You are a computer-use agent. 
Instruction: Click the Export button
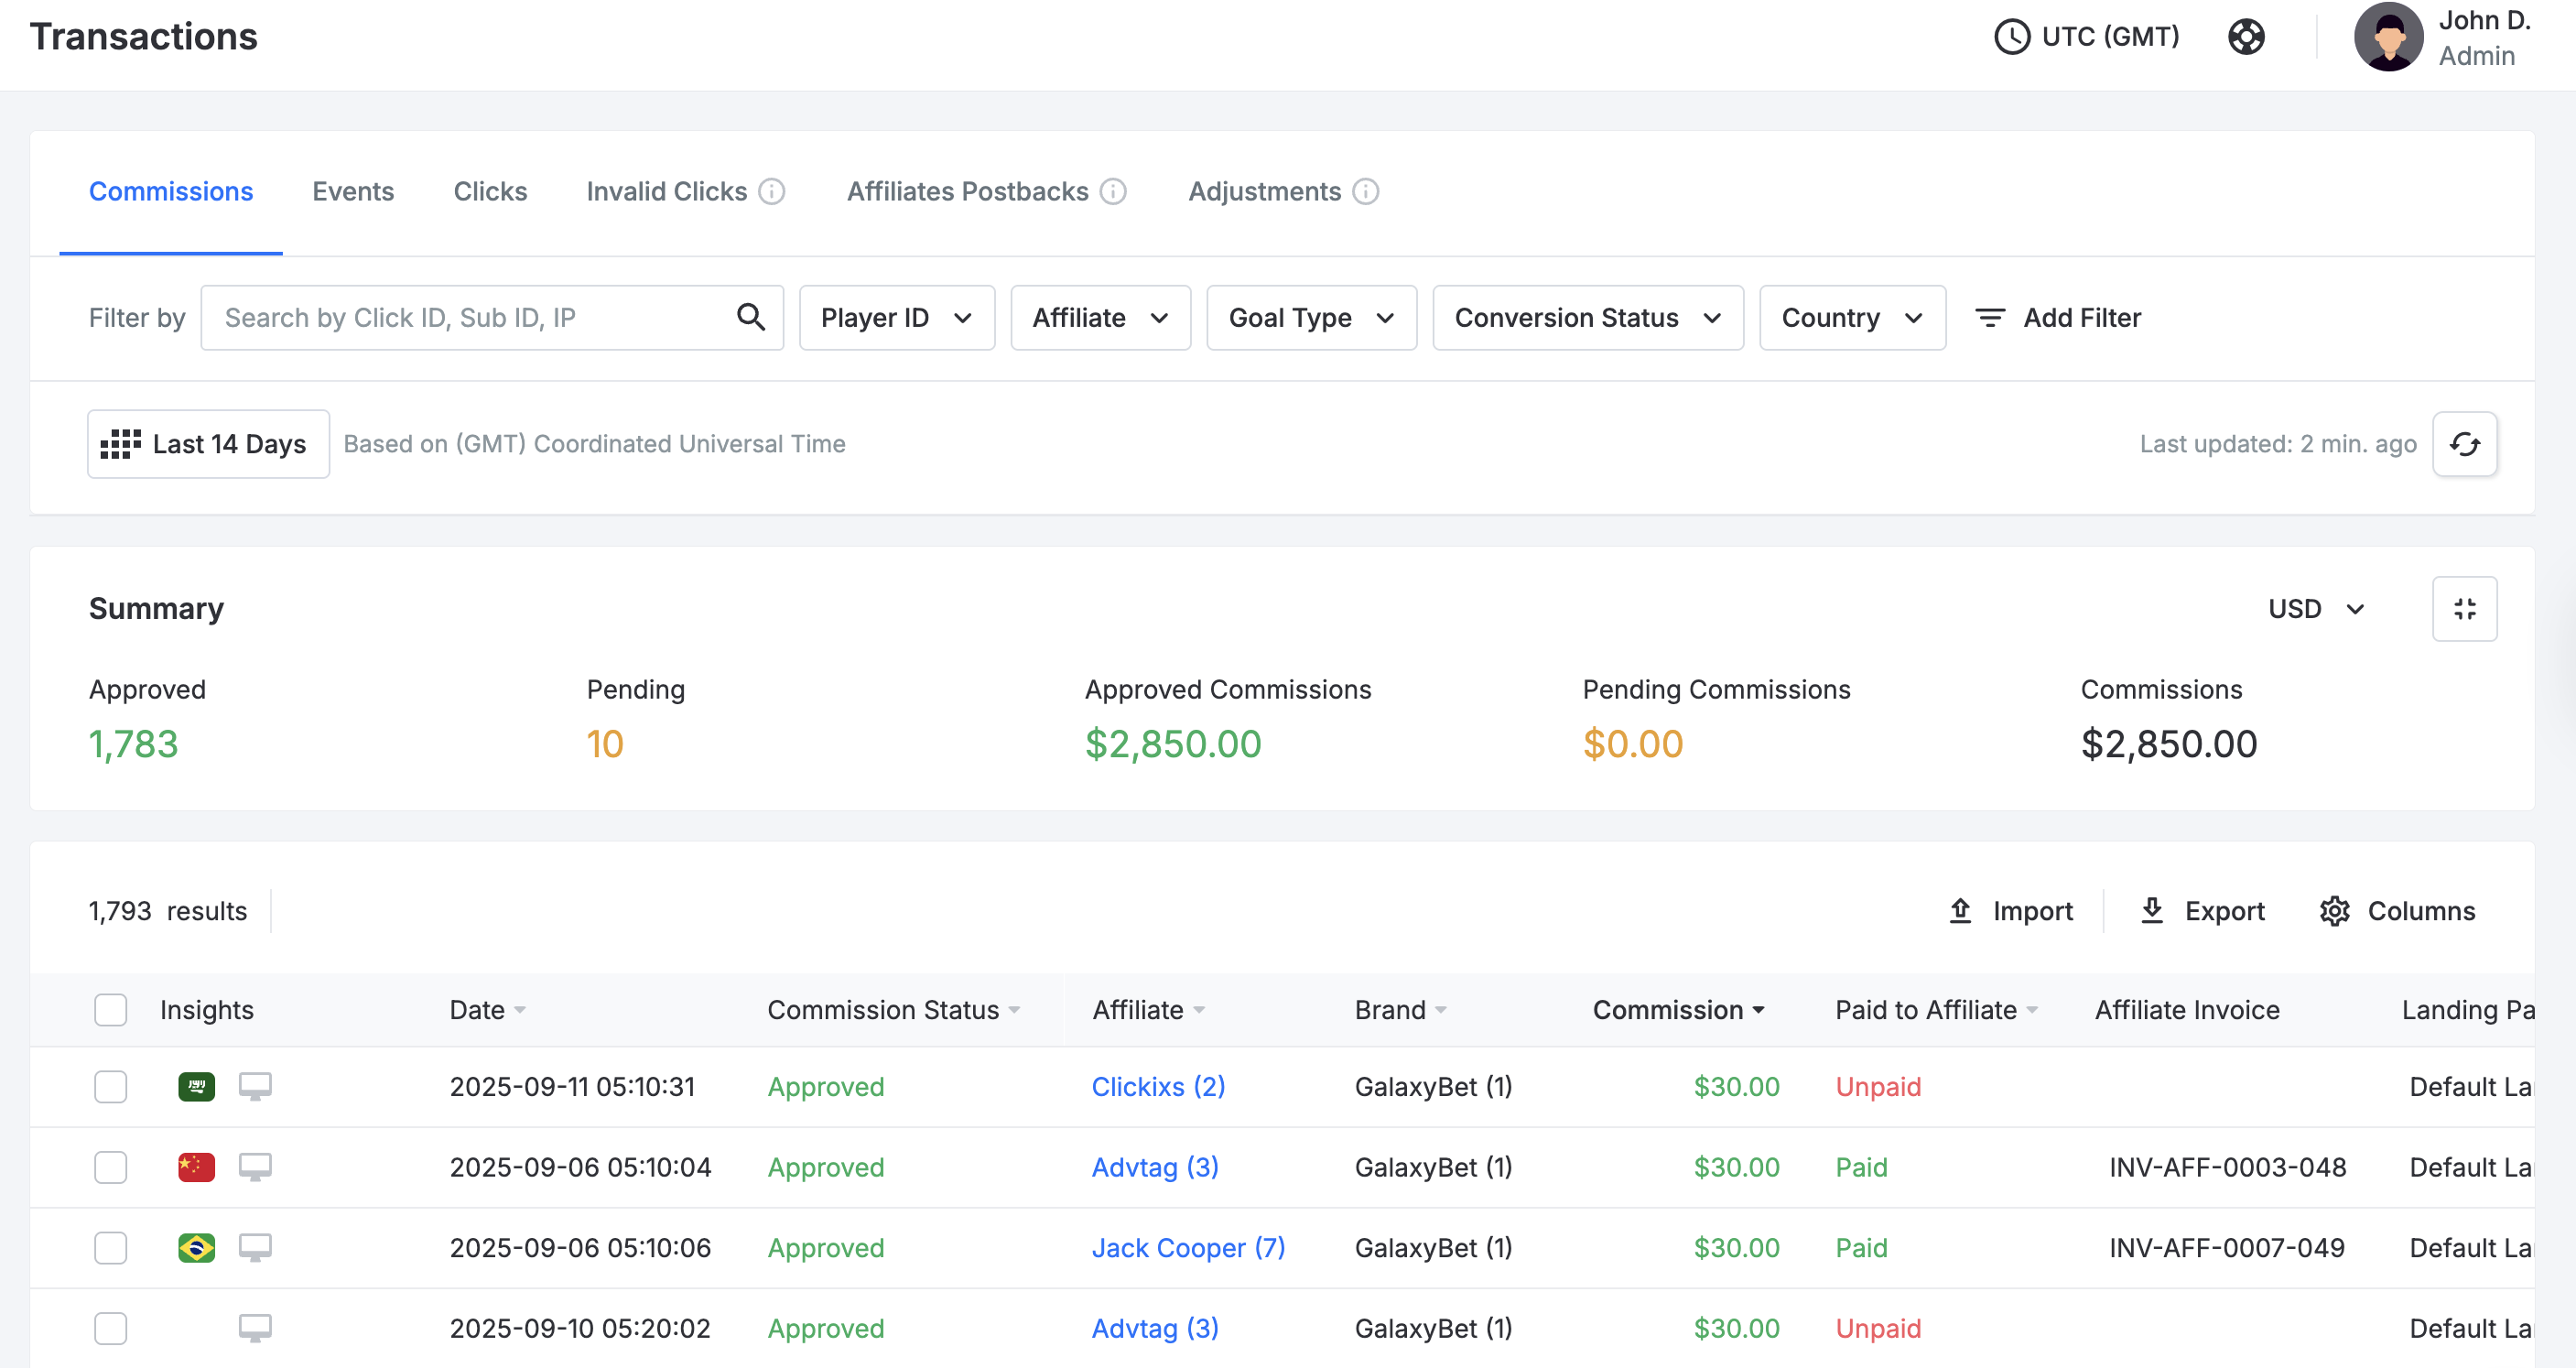click(x=2201, y=911)
